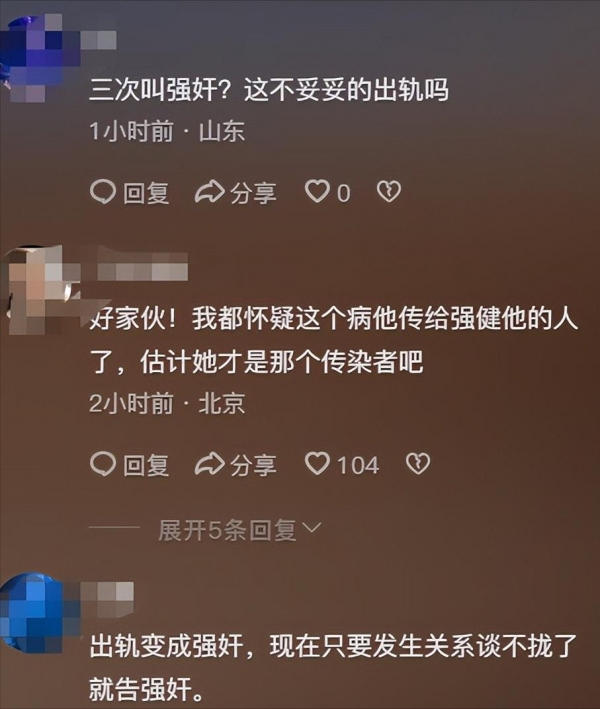This screenshot has height=709, width=600.
Task: Tap broken heart on Beijing comment
Action: tap(418, 464)
